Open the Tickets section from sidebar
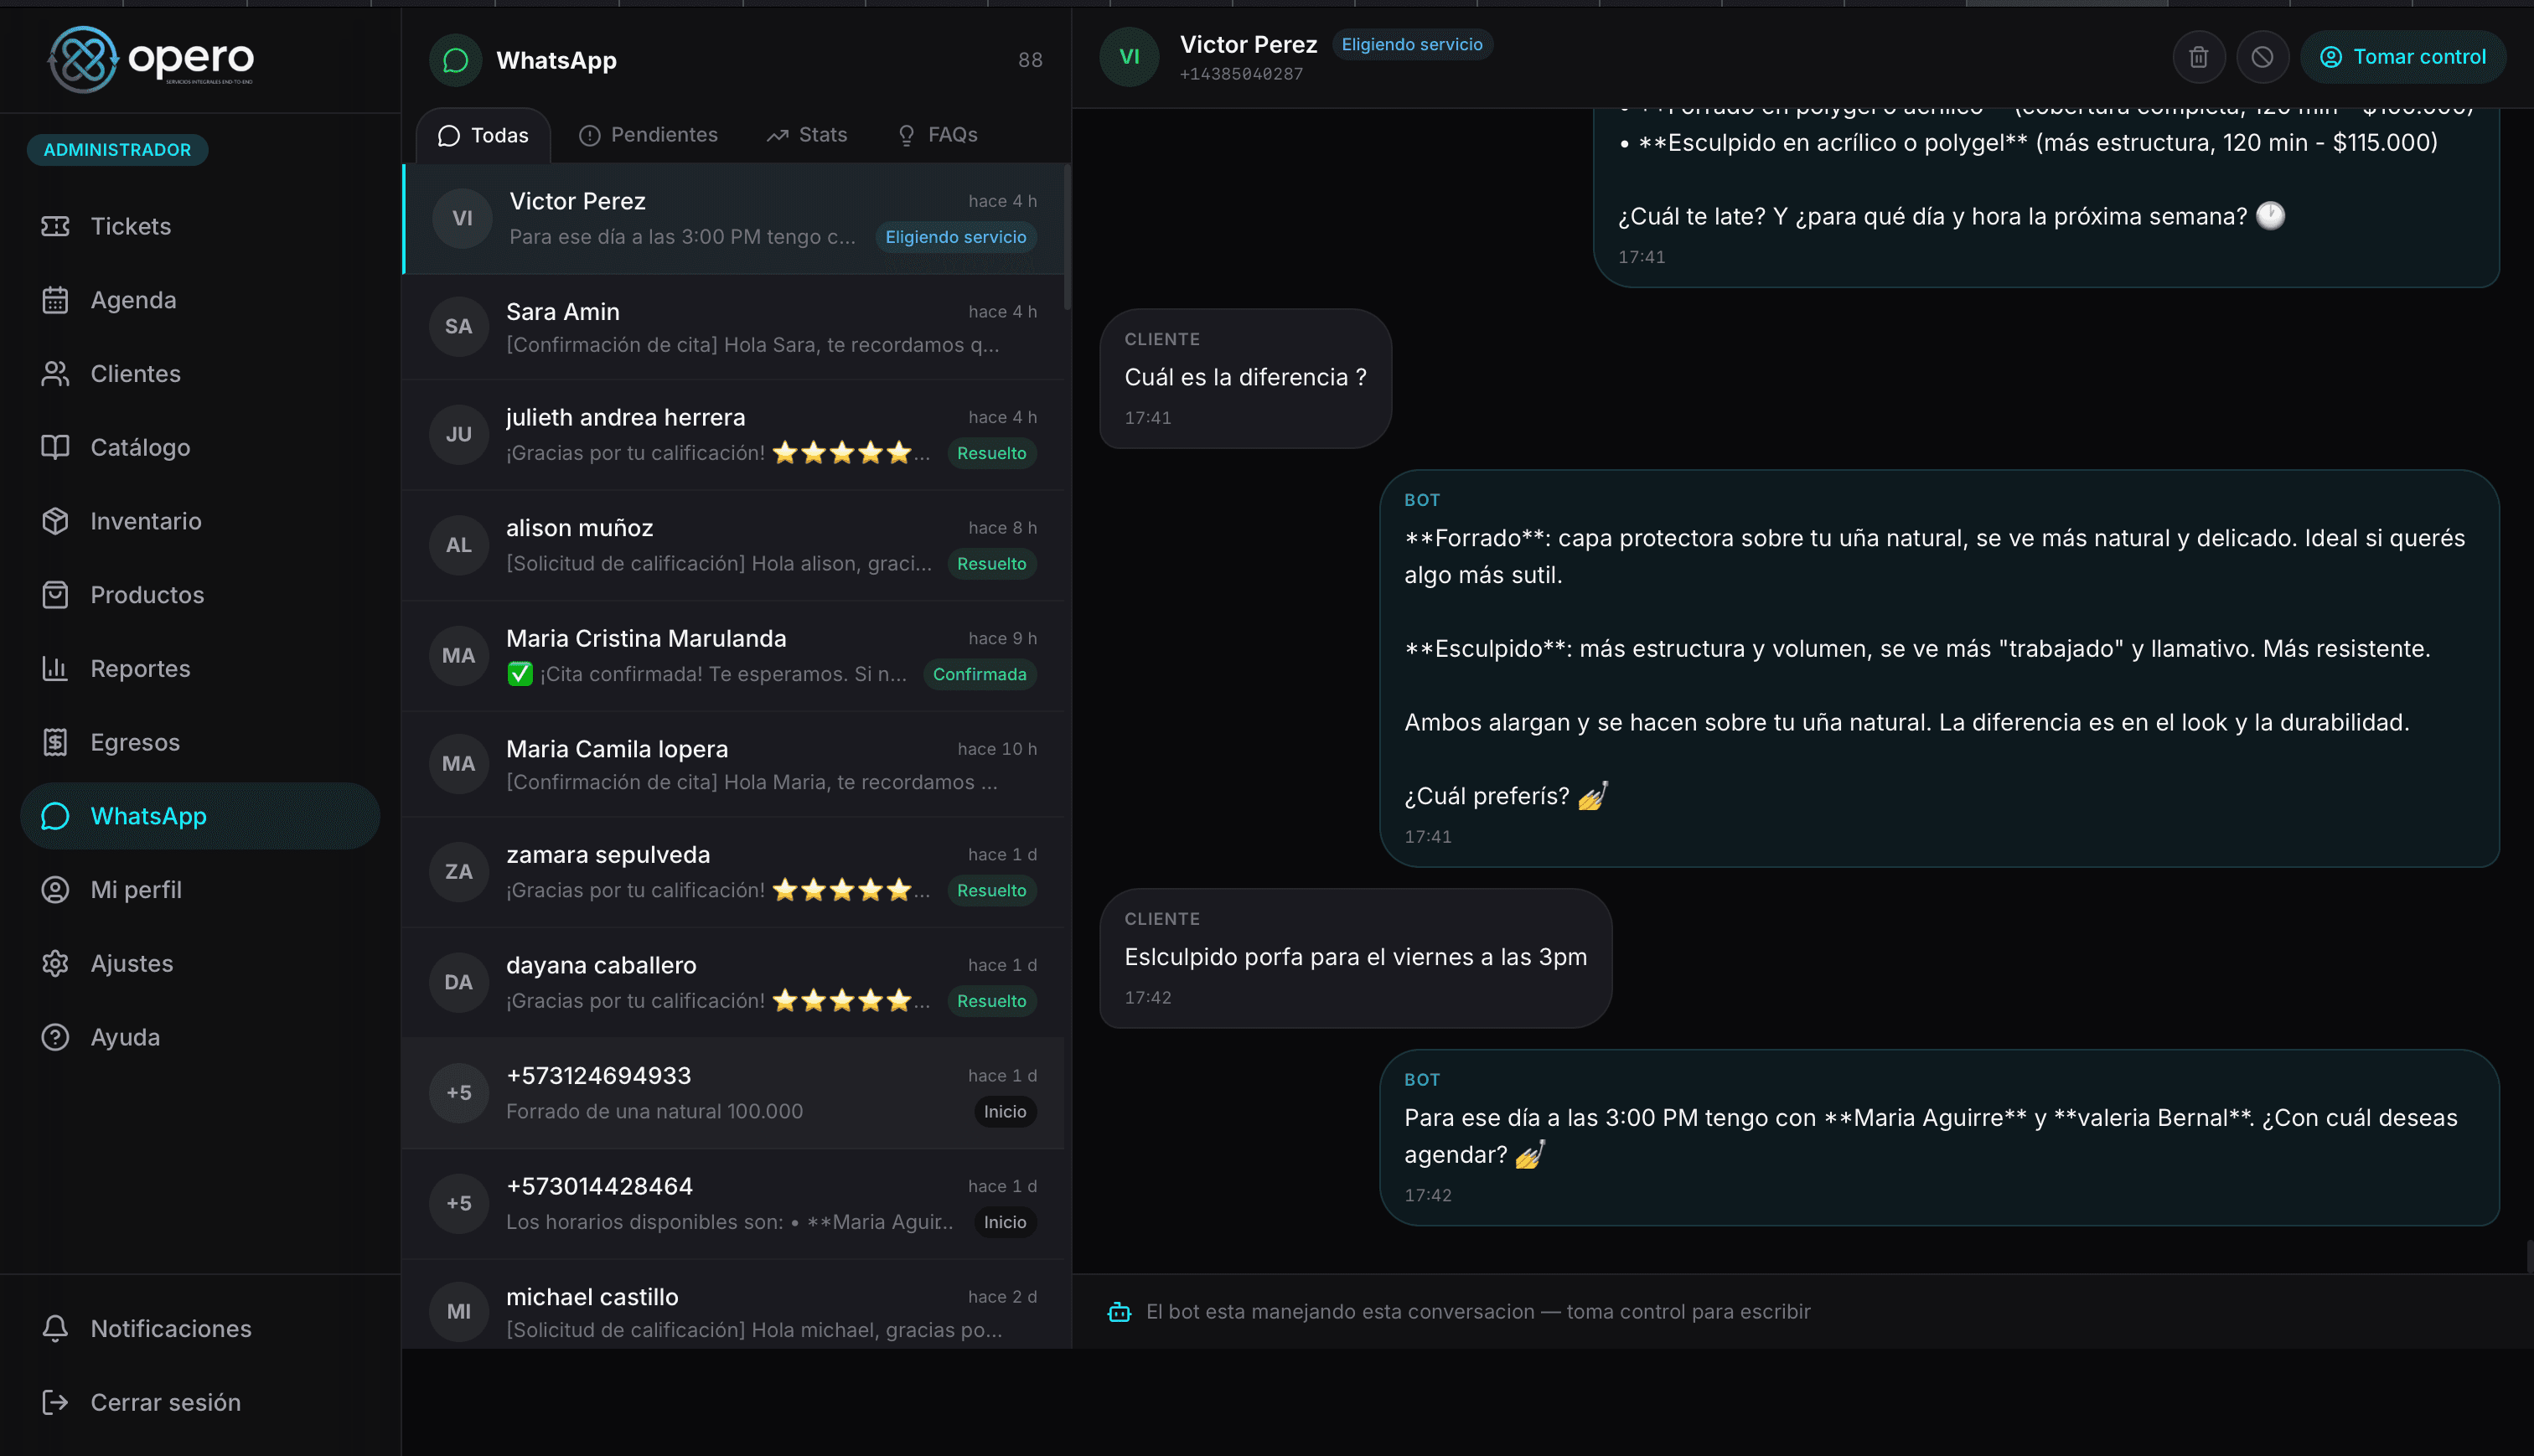 coord(131,226)
